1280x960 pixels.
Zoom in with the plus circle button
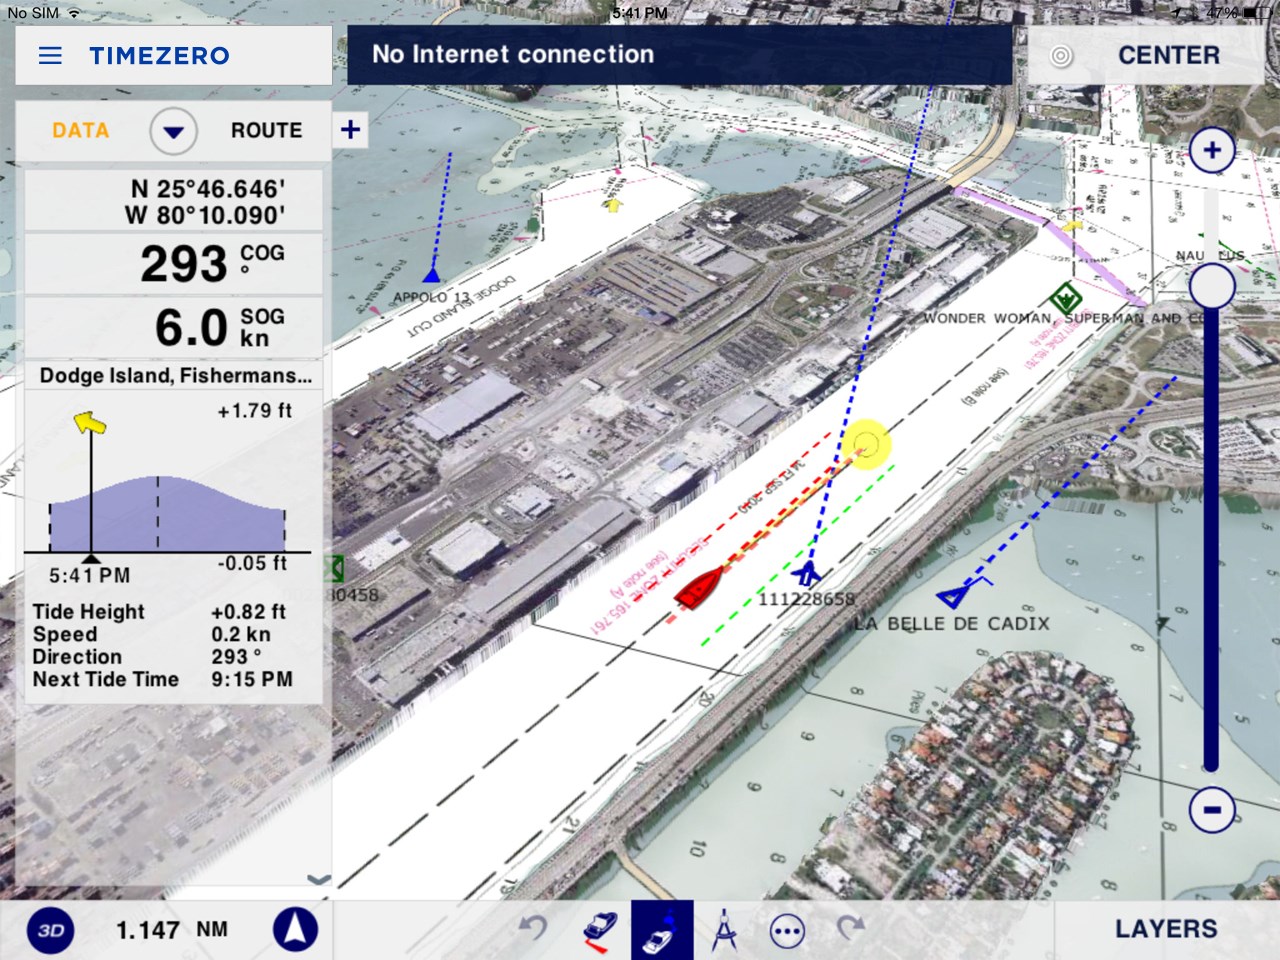[1211, 151]
